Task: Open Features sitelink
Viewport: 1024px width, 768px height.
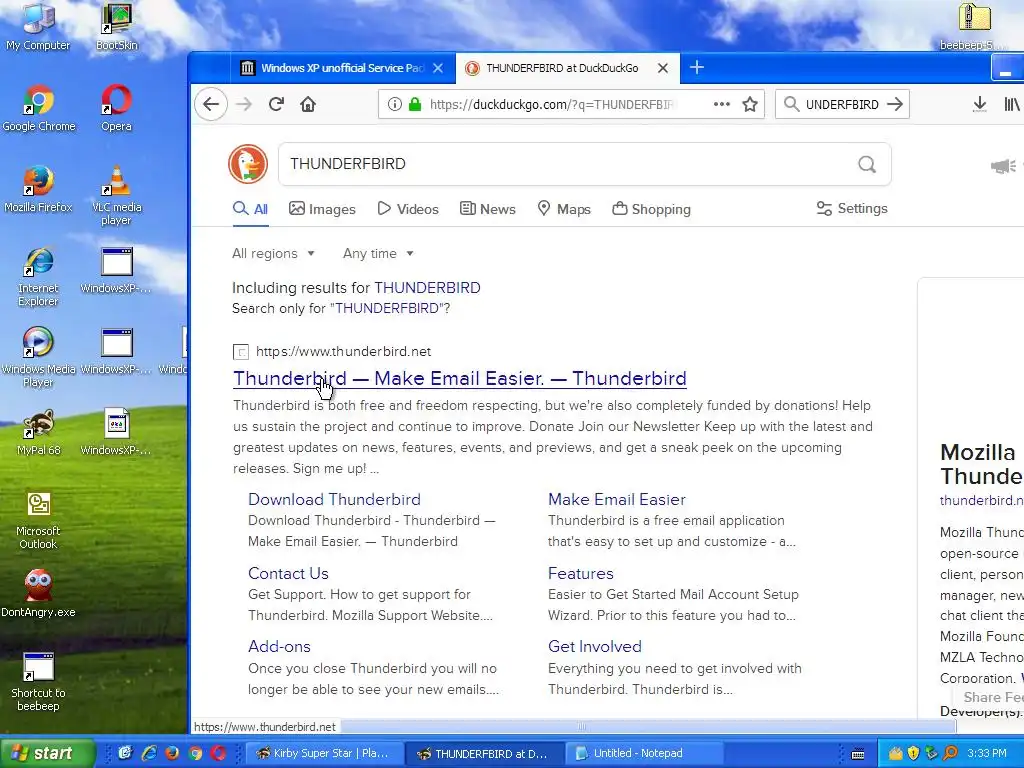Action: [581, 573]
